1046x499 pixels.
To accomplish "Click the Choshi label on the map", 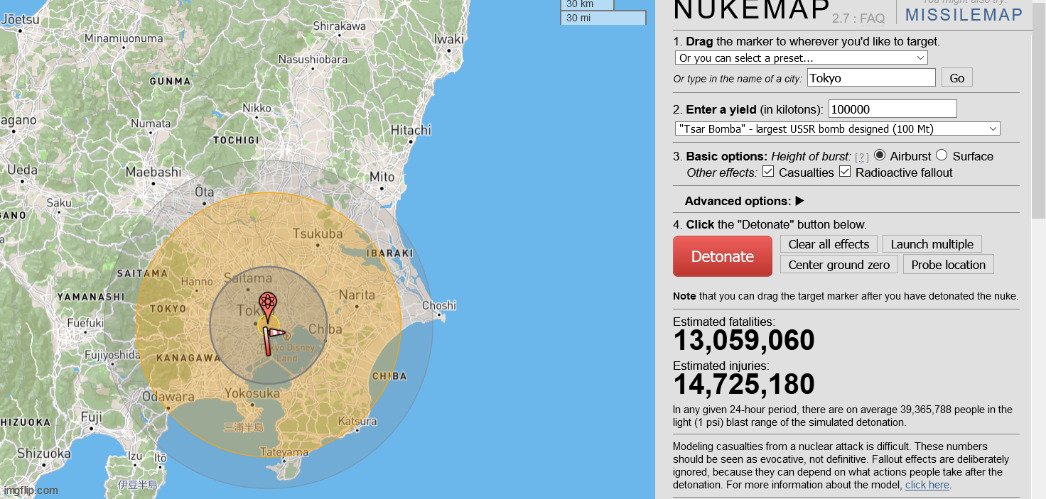I will pos(439,306).
